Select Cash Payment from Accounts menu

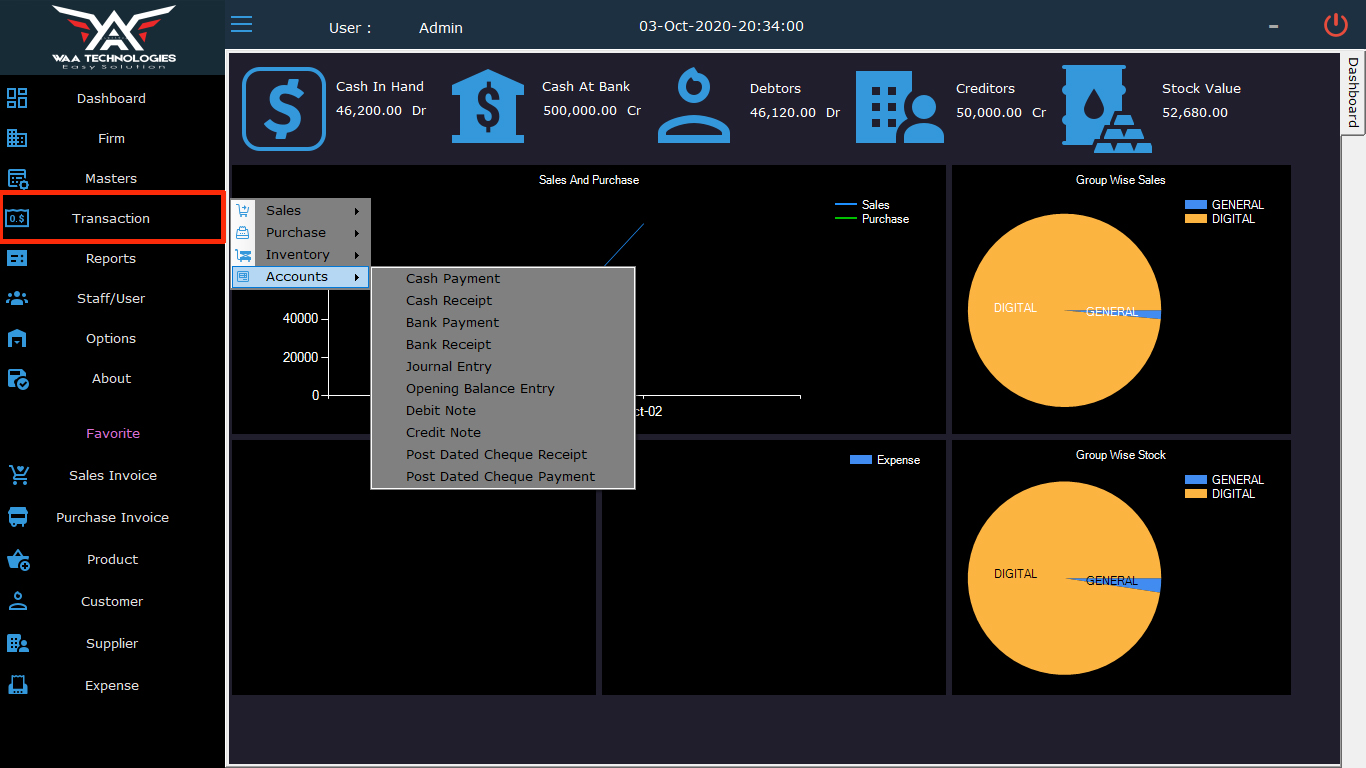(452, 278)
